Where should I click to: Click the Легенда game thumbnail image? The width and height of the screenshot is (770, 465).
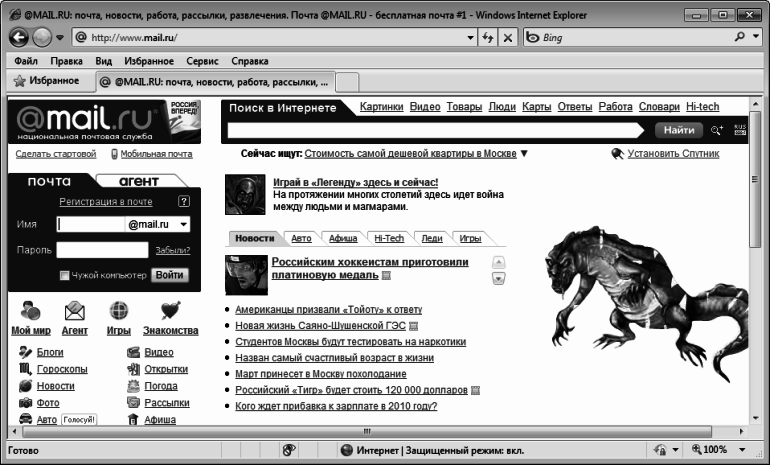[x=245, y=194]
